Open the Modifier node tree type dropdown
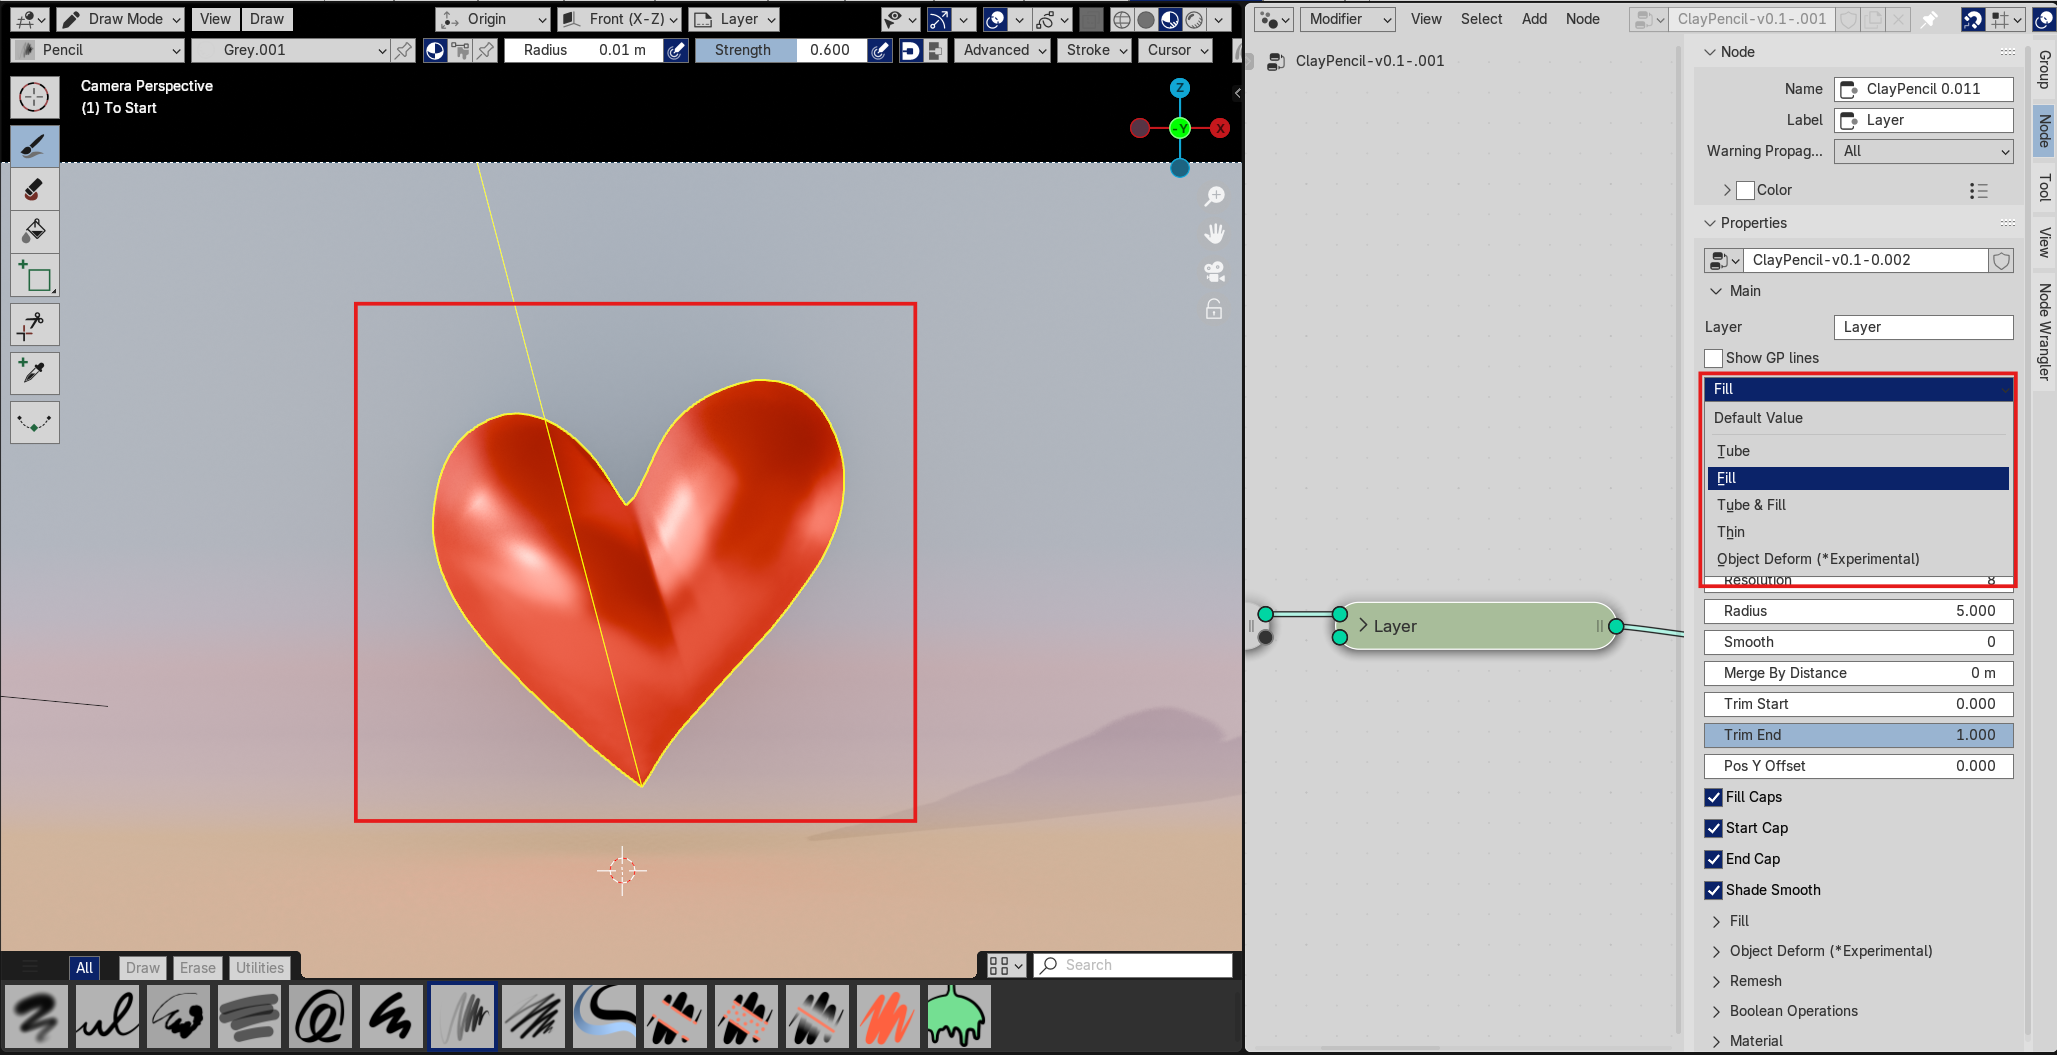The height and width of the screenshot is (1055, 2057). (1346, 19)
